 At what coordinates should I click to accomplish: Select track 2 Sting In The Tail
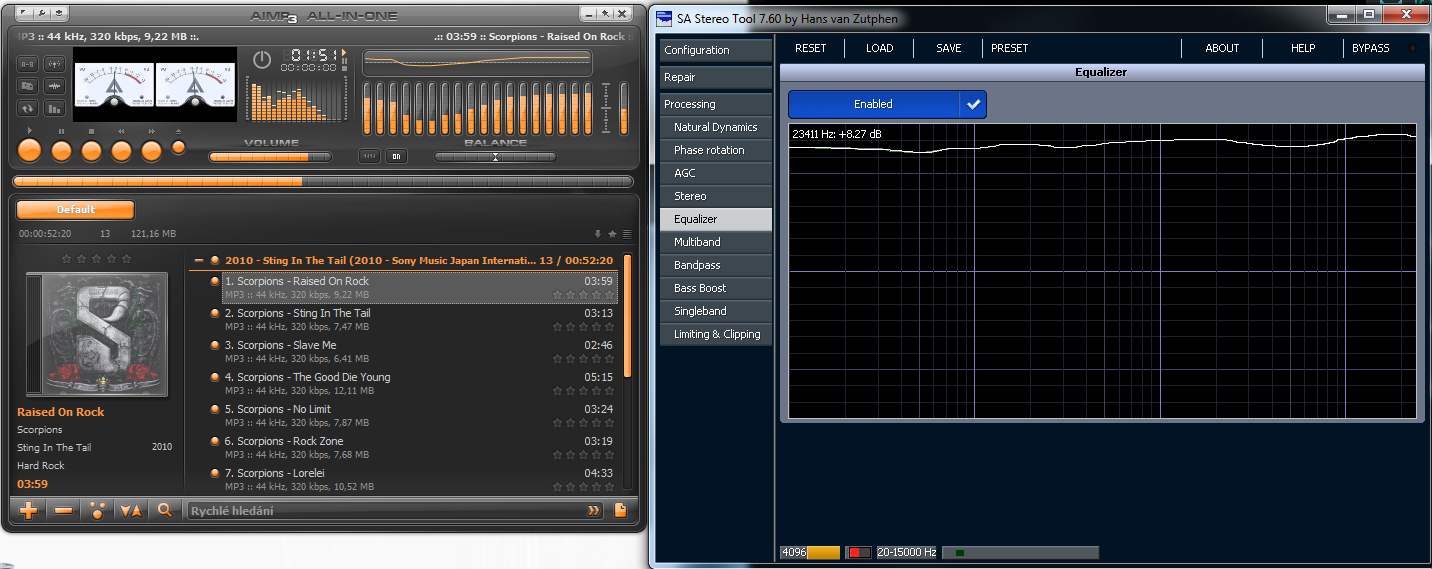tap(419, 319)
